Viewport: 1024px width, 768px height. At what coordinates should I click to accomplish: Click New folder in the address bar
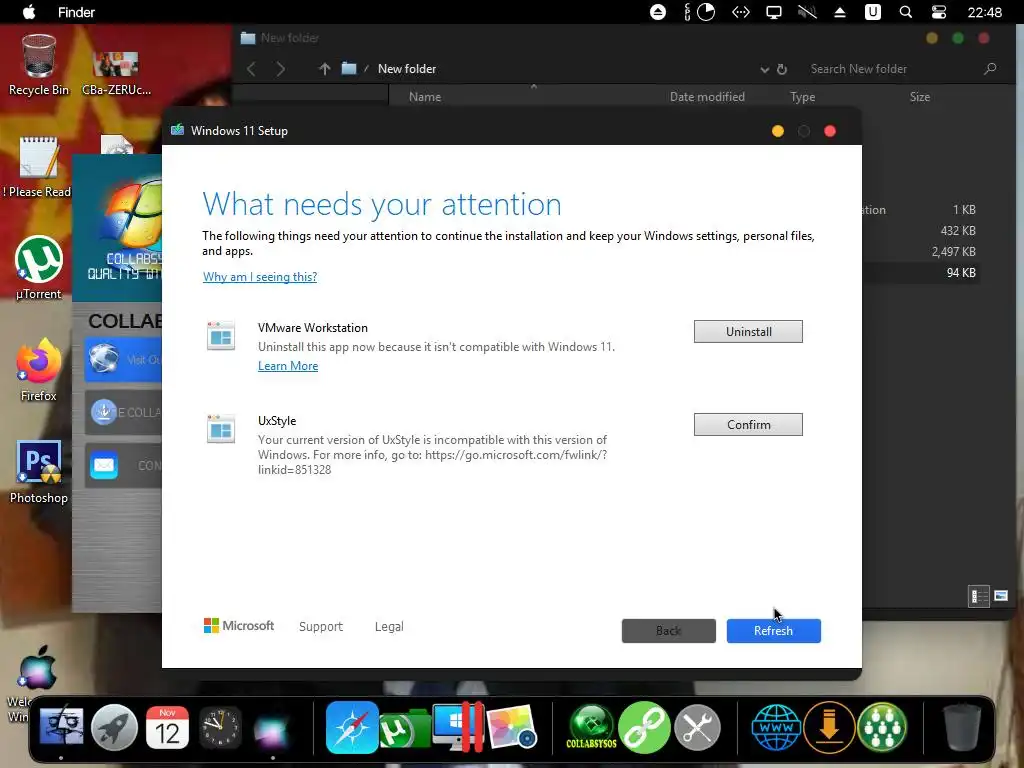point(407,69)
